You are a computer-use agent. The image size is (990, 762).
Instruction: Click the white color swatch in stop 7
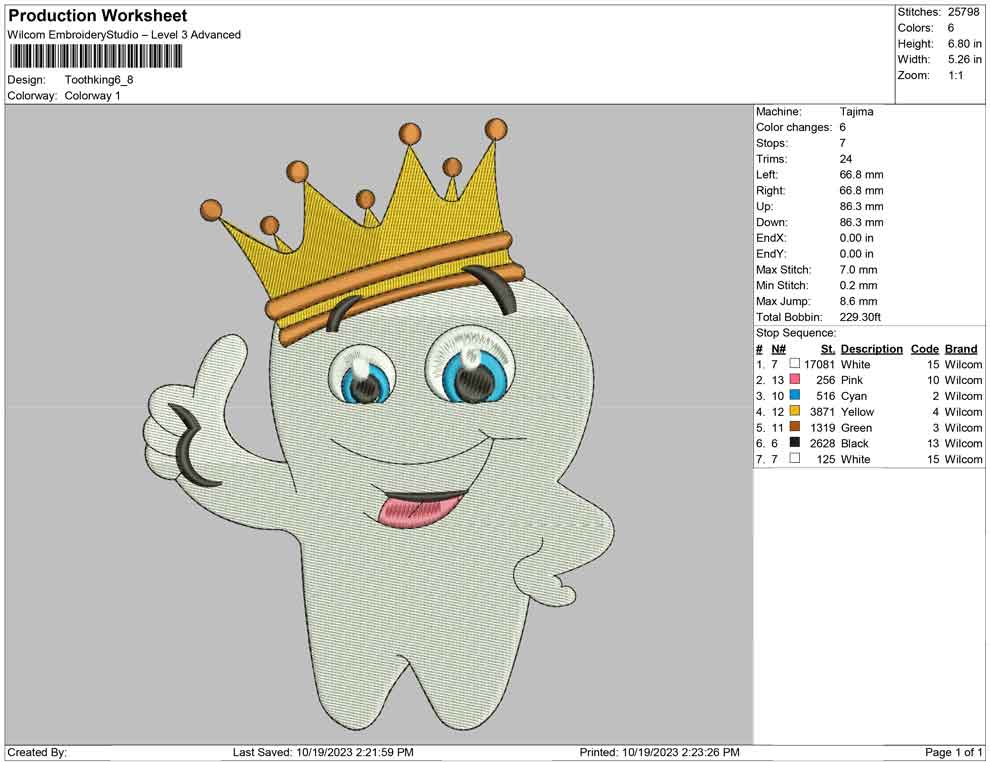(x=795, y=458)
